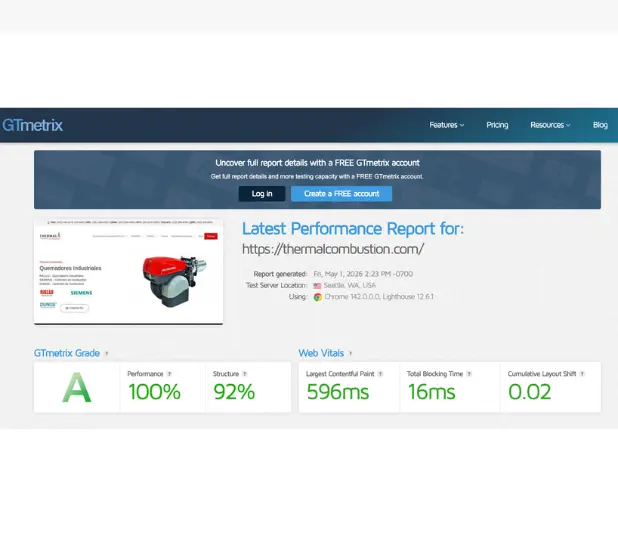Click the help icon next to Performance
Viewport: 618px width, 537px height.
tap(169, 374)
